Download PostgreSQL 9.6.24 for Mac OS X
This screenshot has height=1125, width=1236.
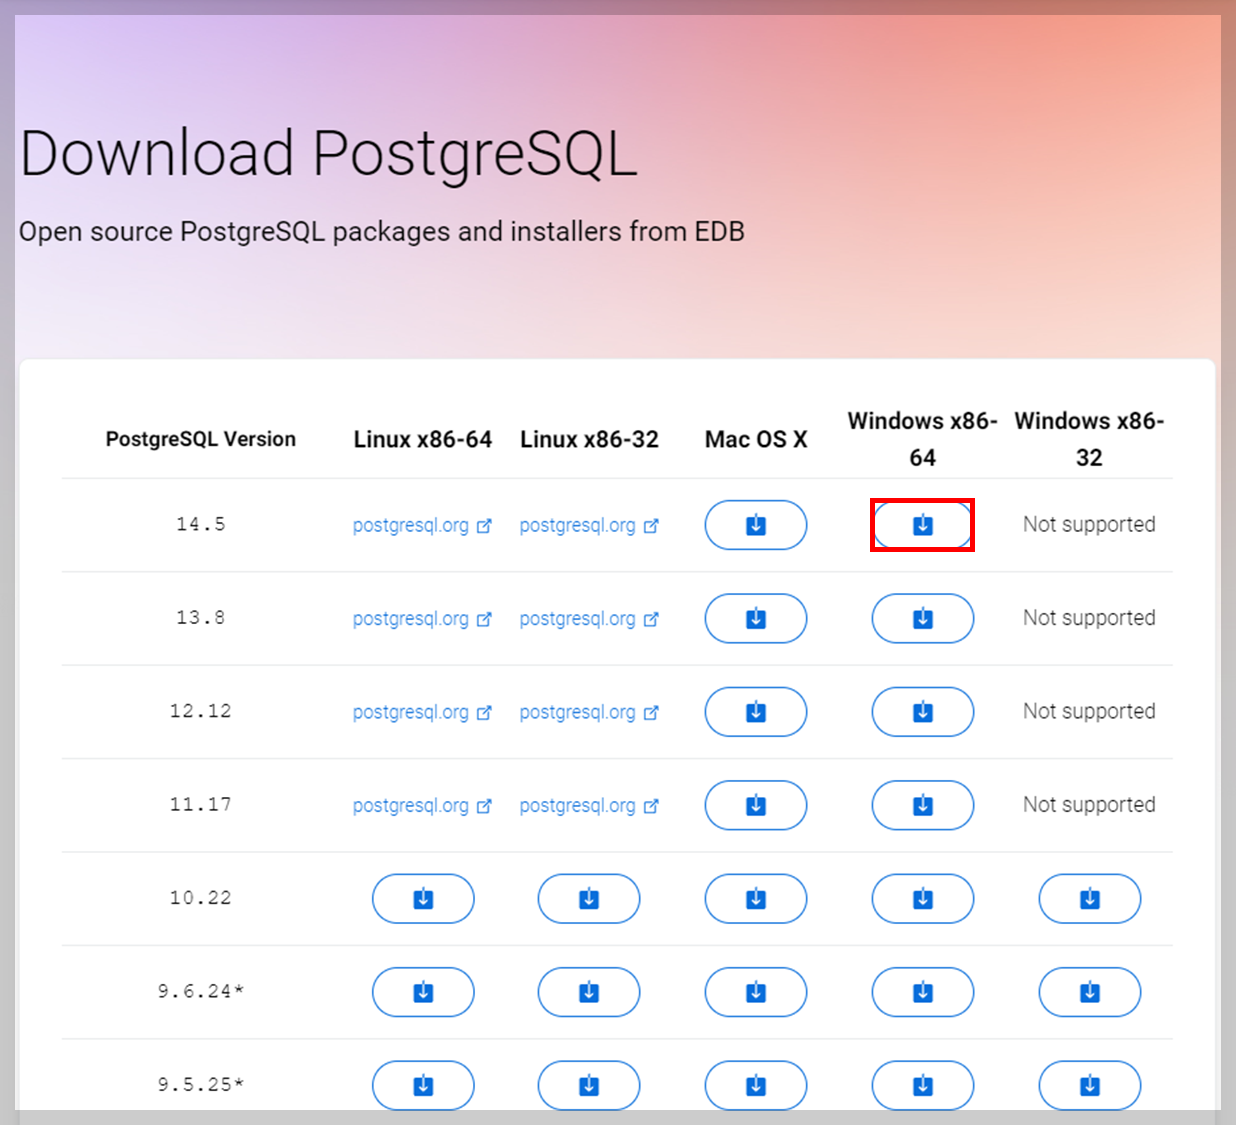756,992
